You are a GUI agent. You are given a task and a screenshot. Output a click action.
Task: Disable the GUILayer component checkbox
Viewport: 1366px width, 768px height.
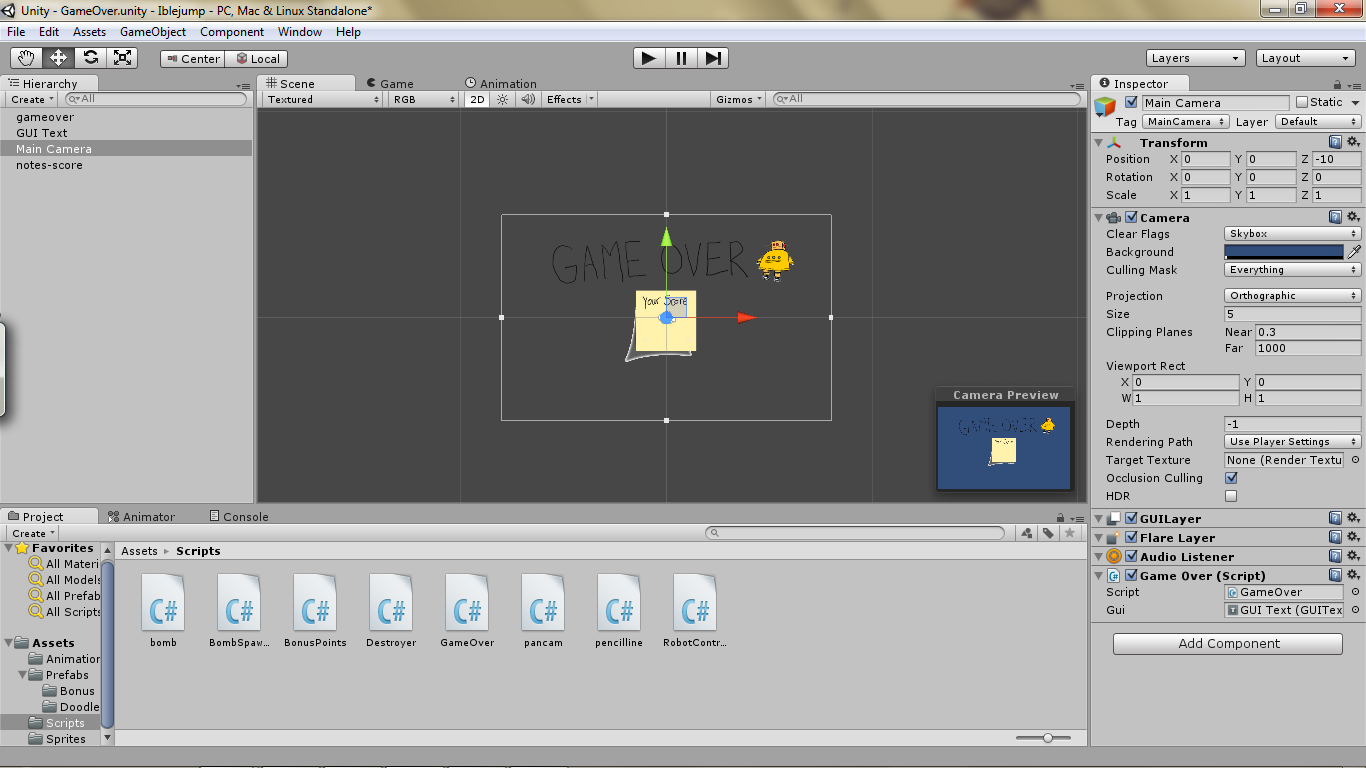1131,518
